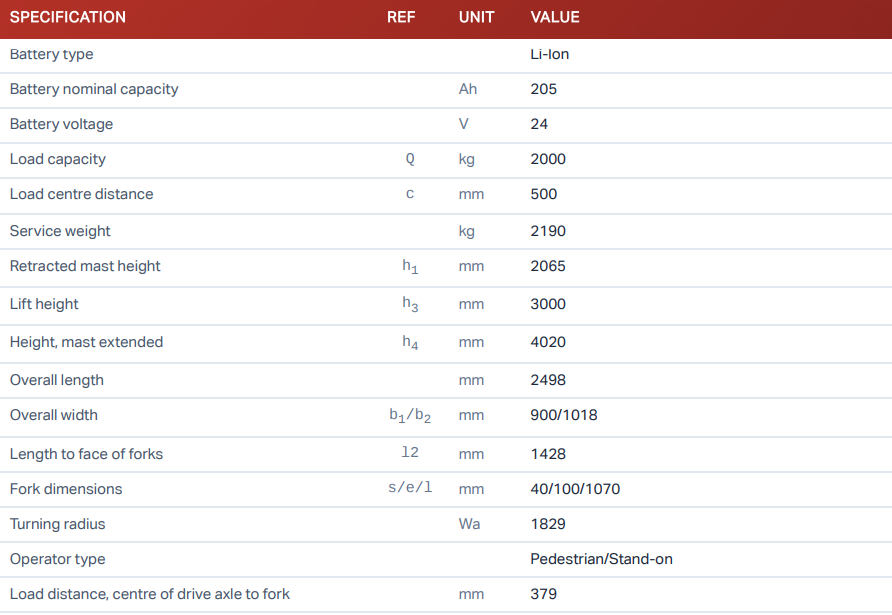The image size is (892, 615).
Task: Select the Overall length row label
Action: coord(57,380)
